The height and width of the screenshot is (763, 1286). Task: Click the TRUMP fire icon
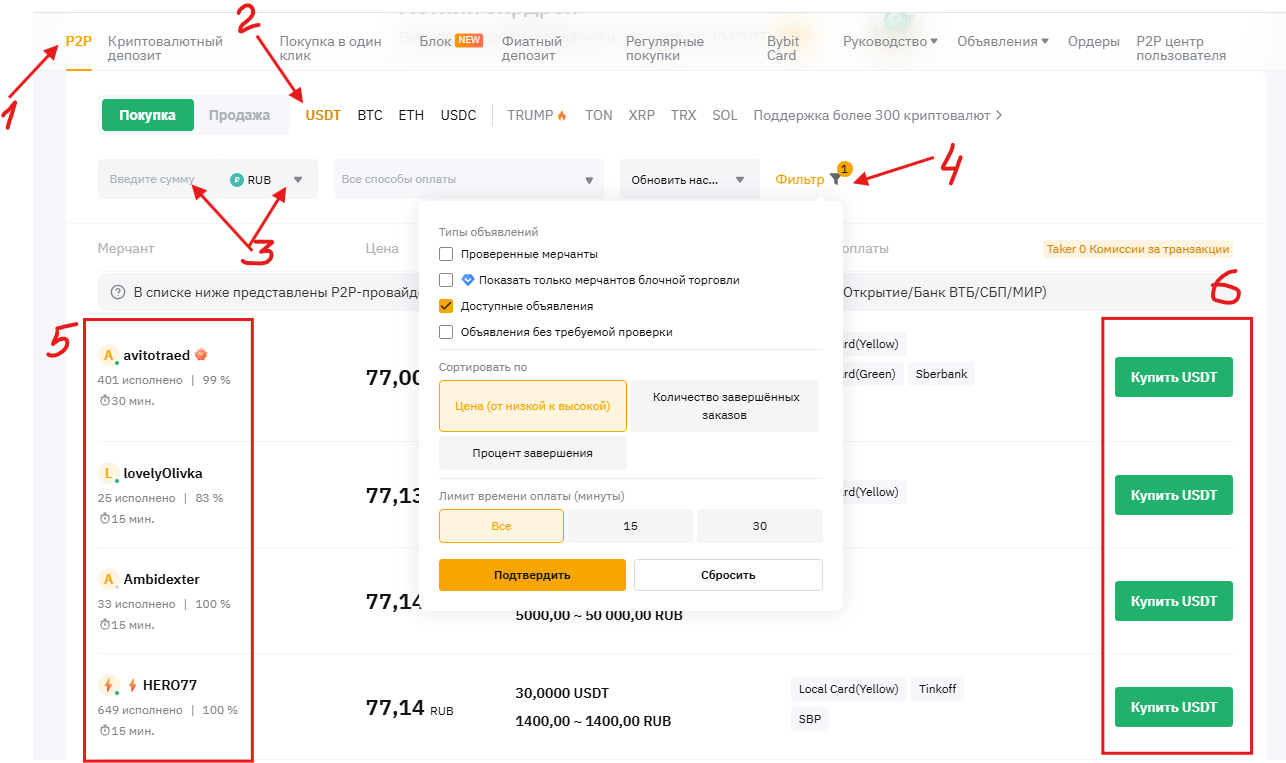(562, 116)
